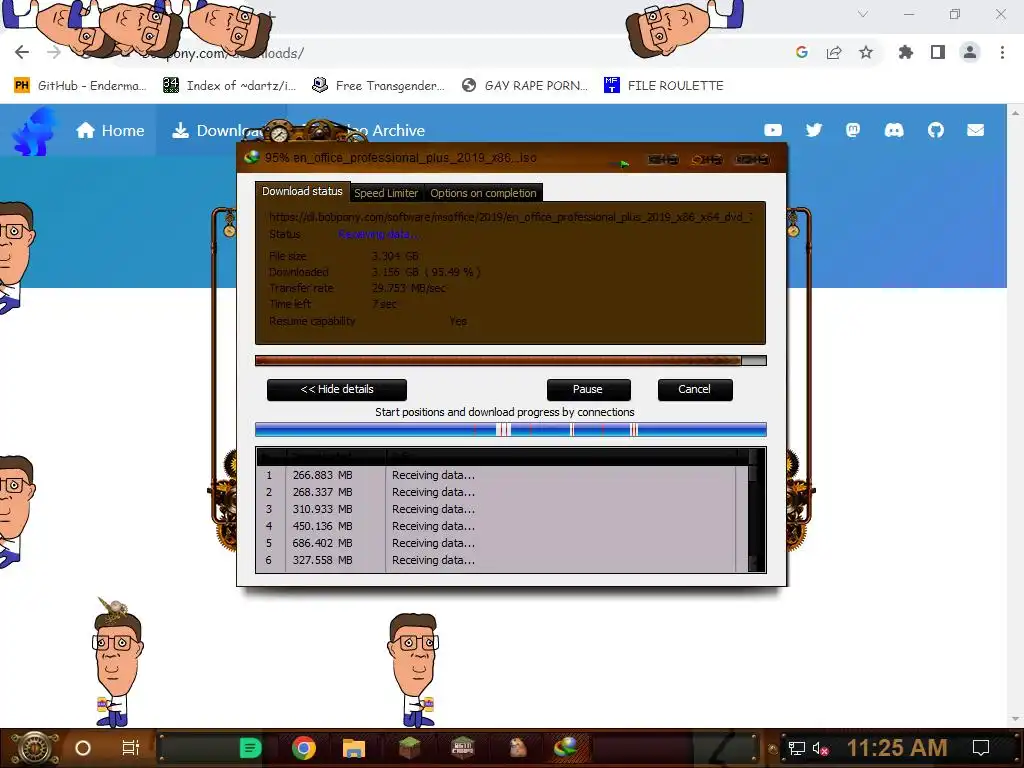Open the site's GitHub icon link

[x=936, y=130]
